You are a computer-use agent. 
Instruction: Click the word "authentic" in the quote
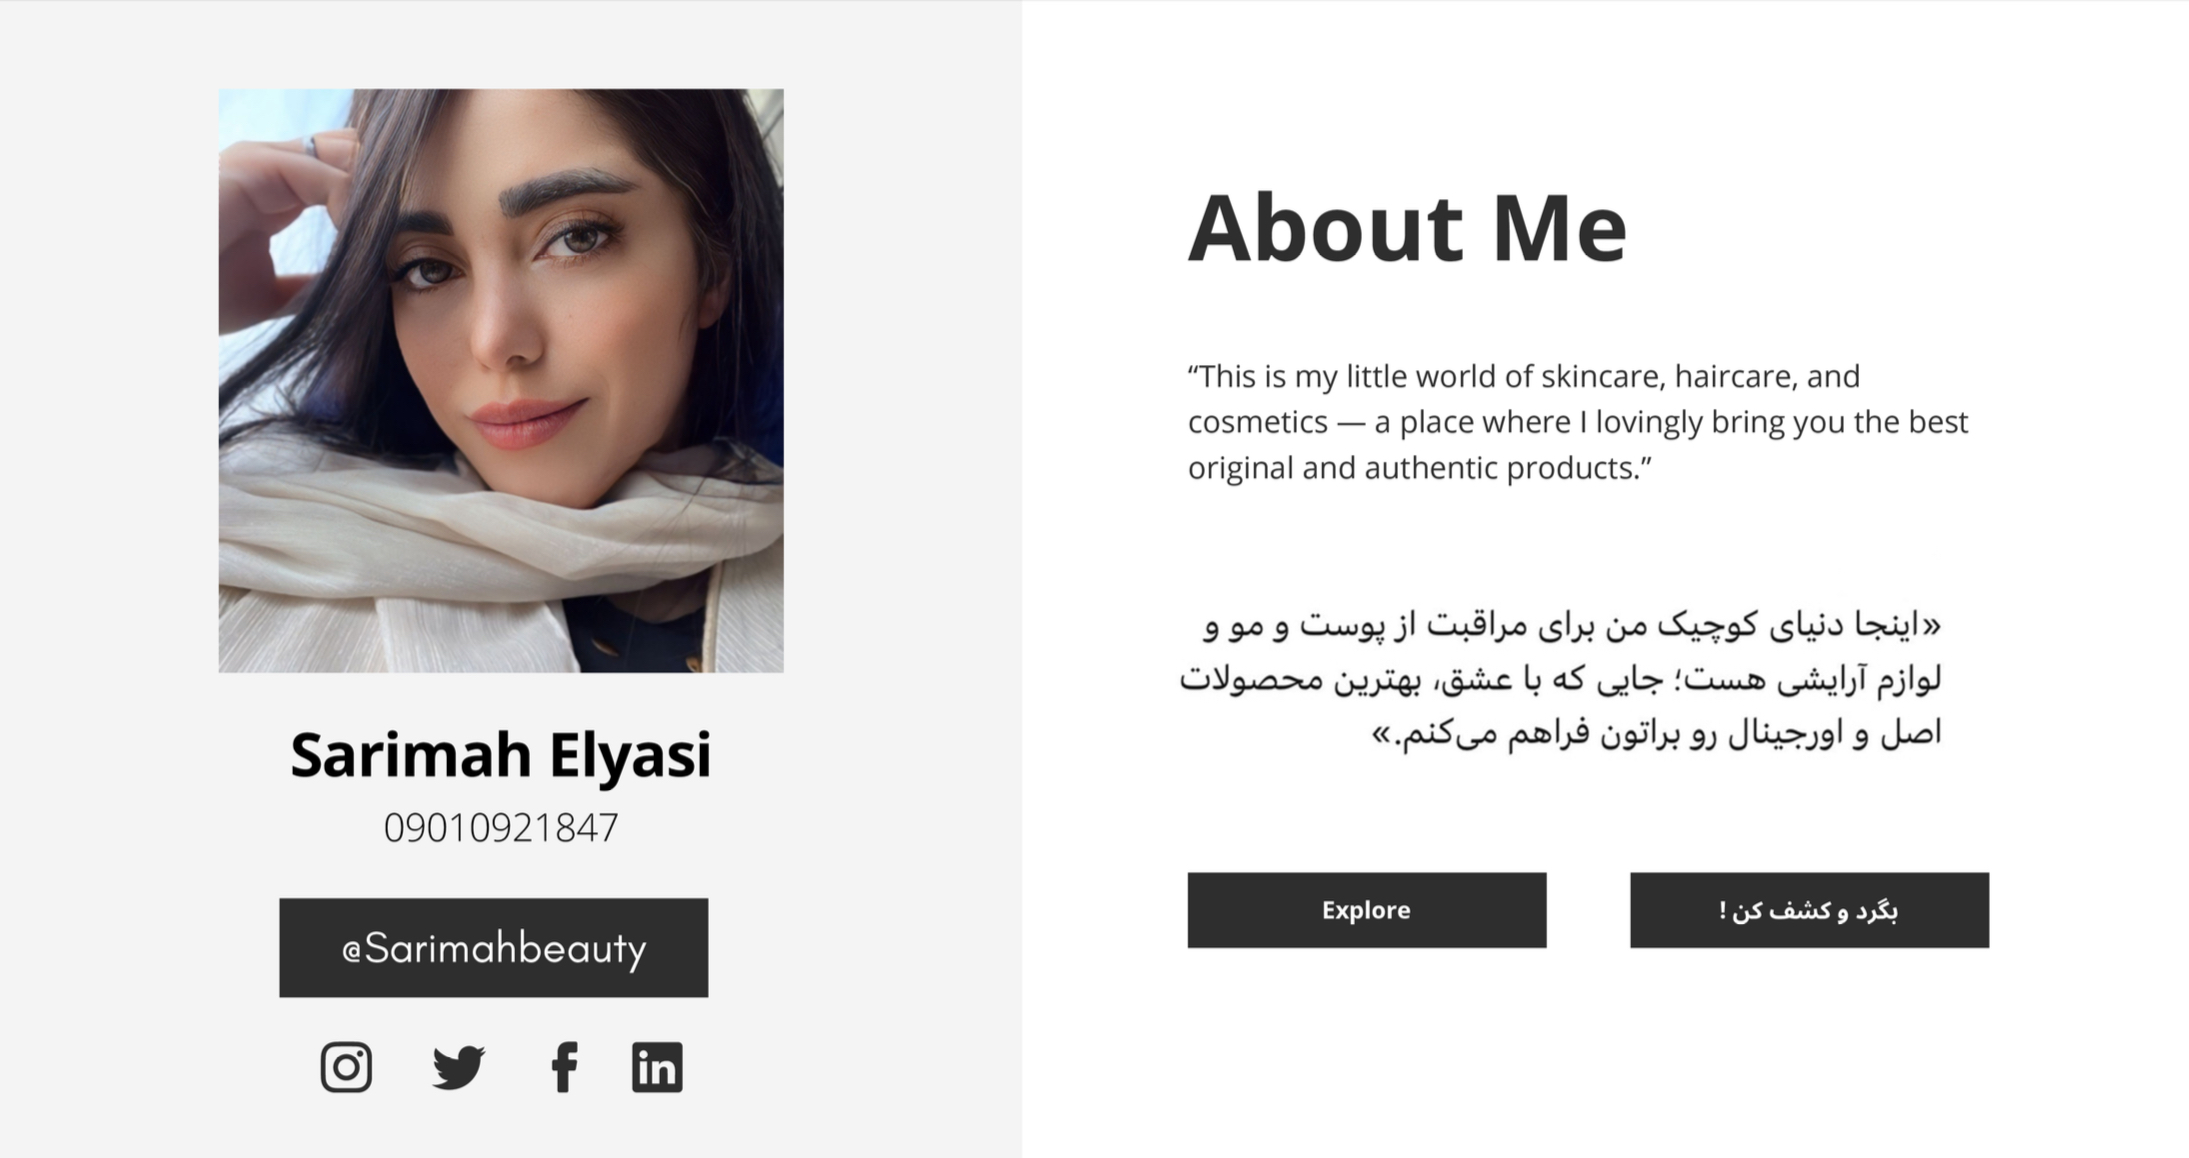(1430, 469)
